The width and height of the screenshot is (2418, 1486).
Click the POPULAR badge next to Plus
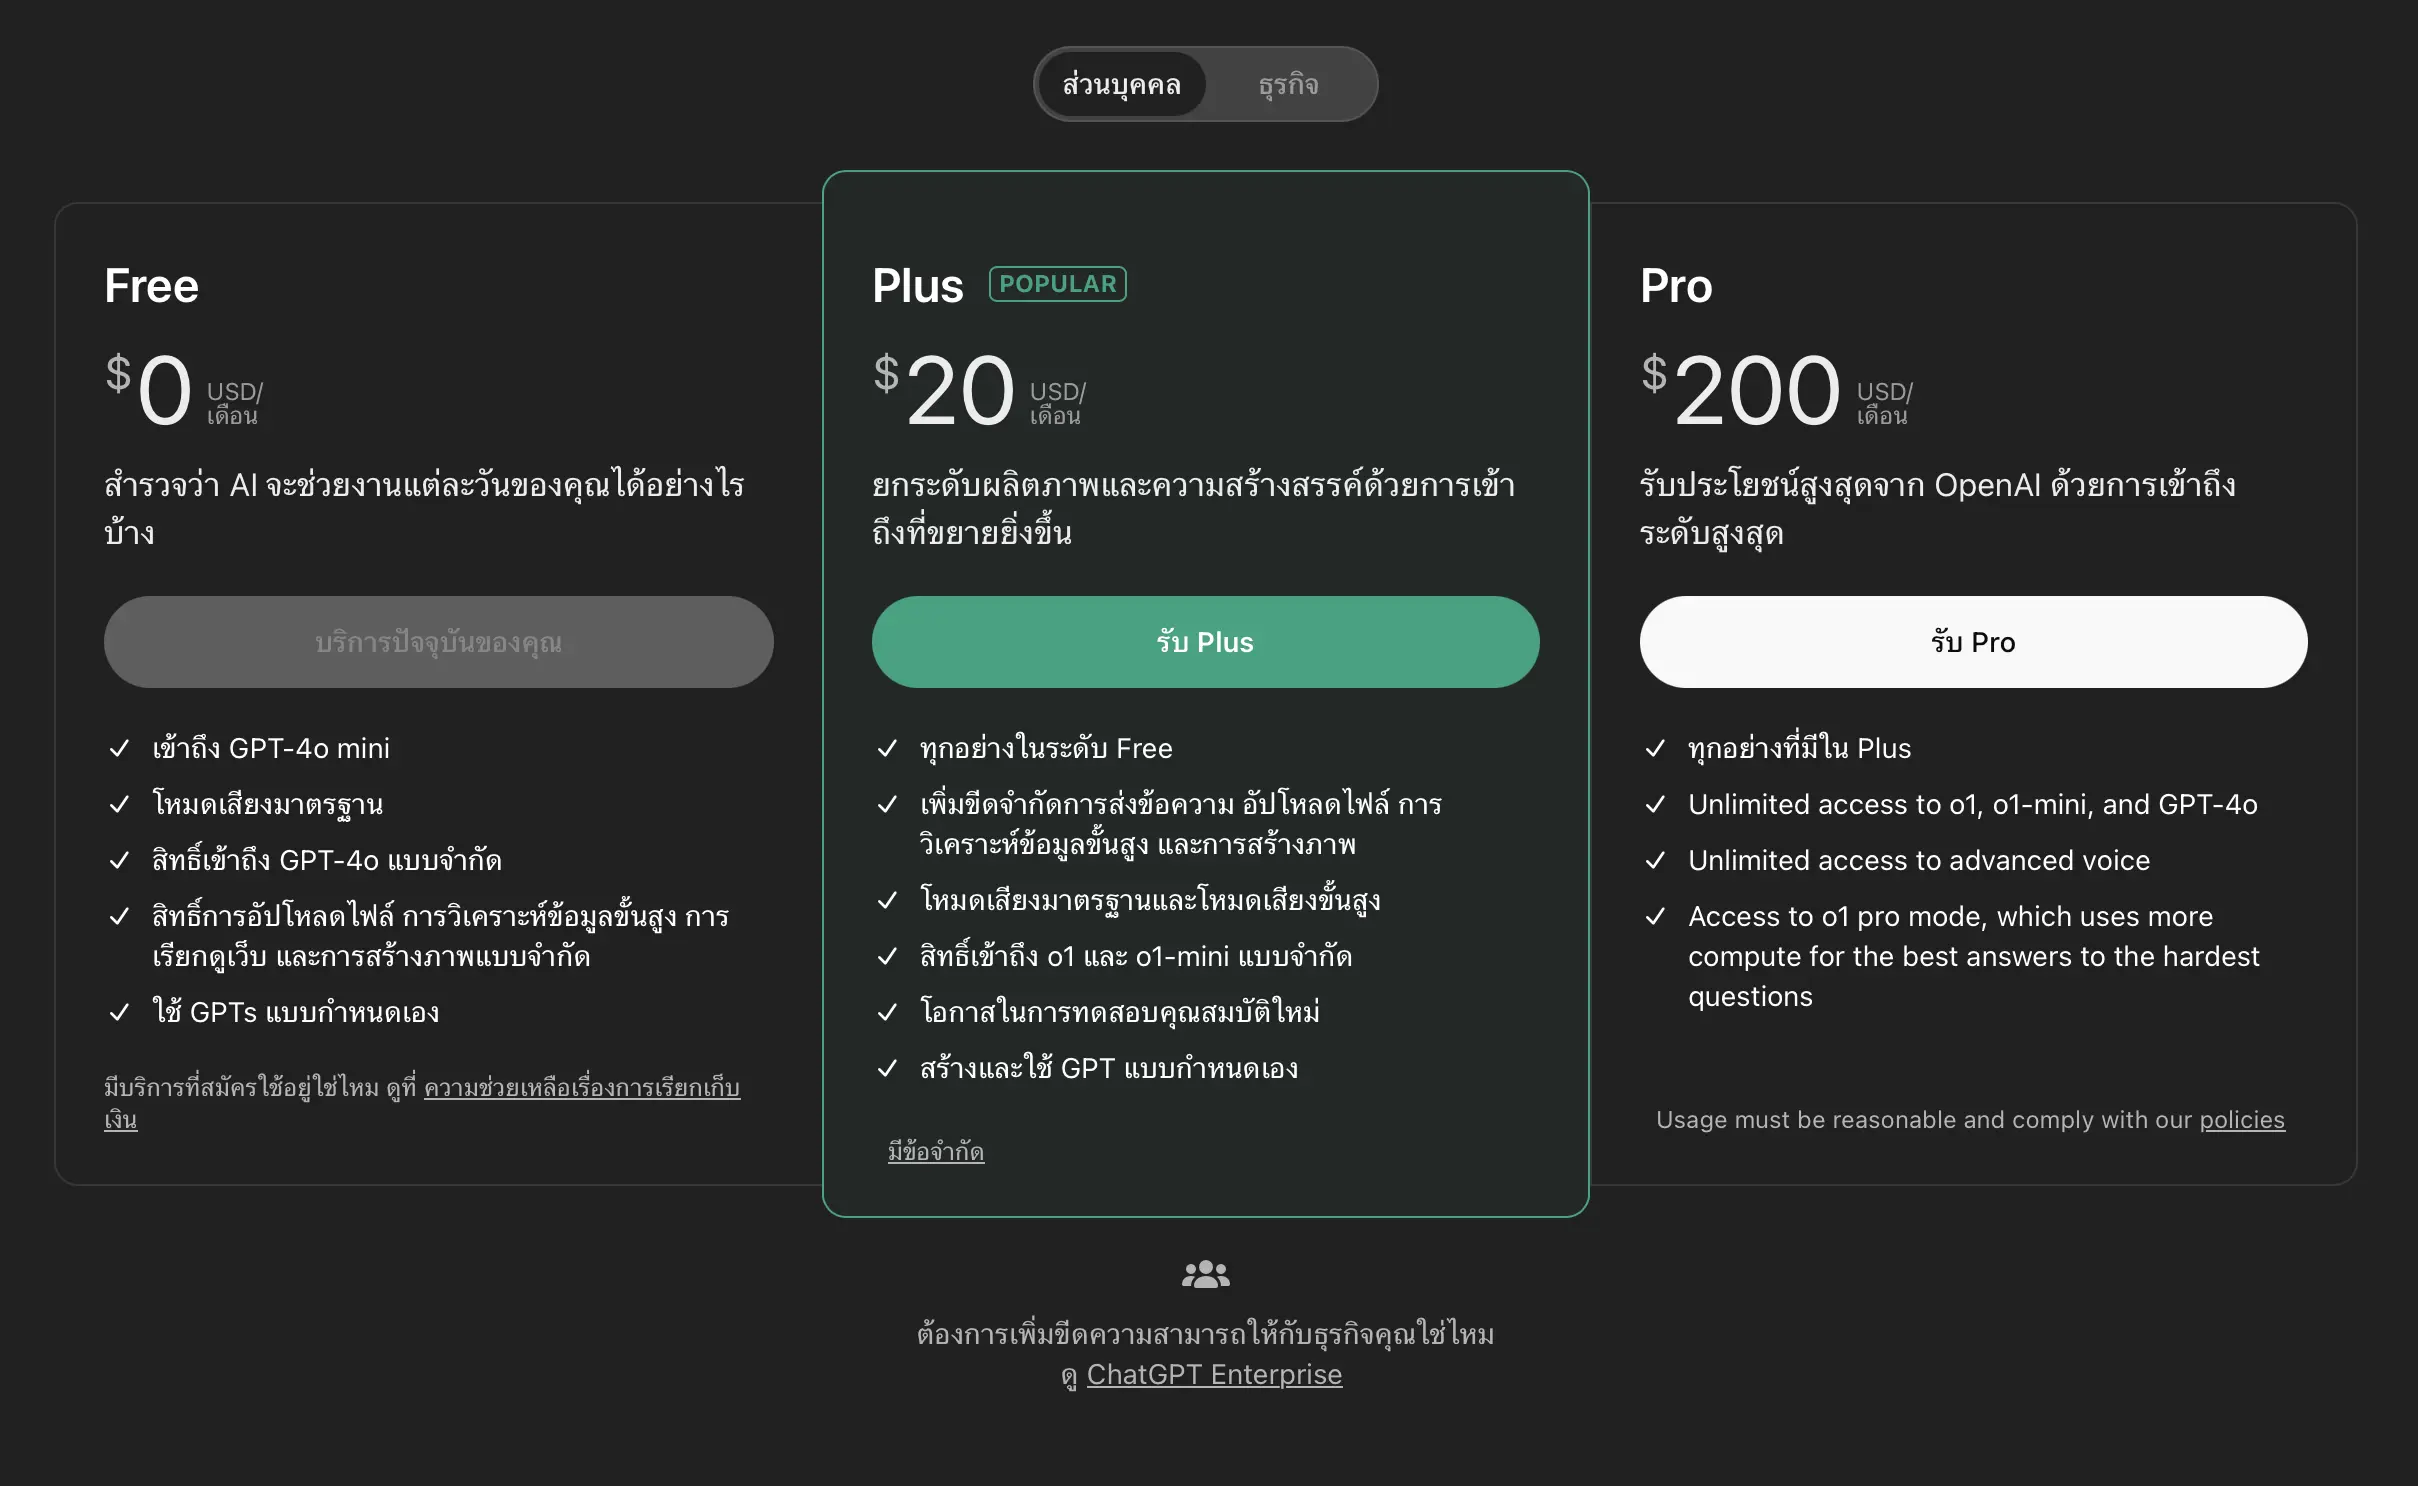[1057, 284]
